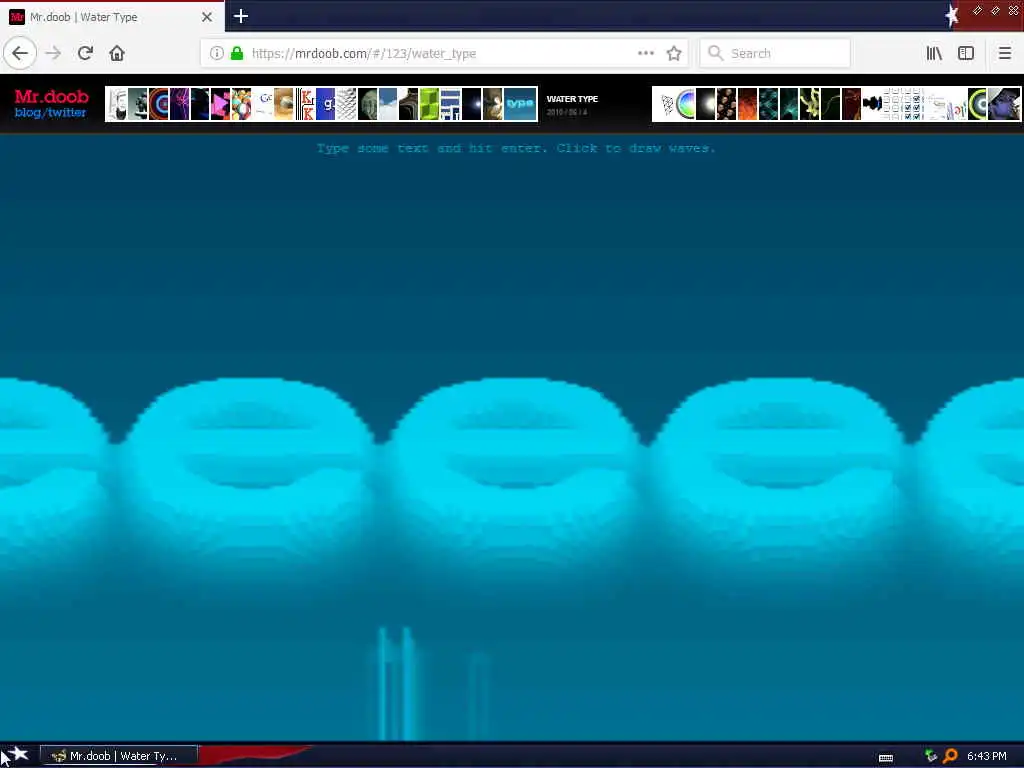1024x768 pixels.
Task: Reload the current page
Action: click(85, 53)
